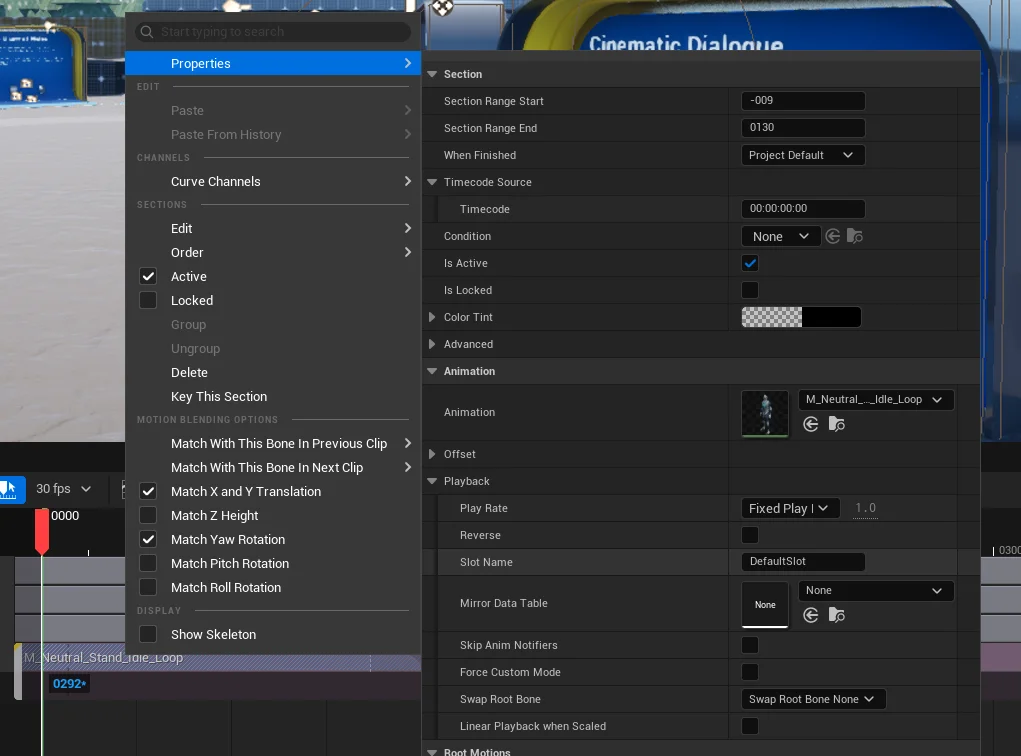Viewport: 1021px width, 756px height.
Task: Click the Mirror Data Table None thumbnail
Action: point(765,604)
